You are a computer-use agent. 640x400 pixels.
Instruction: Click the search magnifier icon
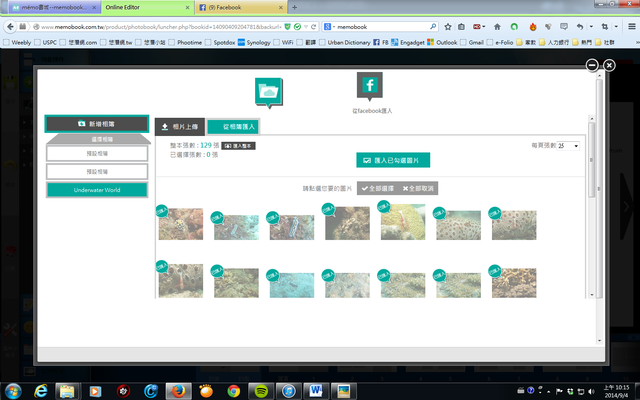(x=433, y=27)
